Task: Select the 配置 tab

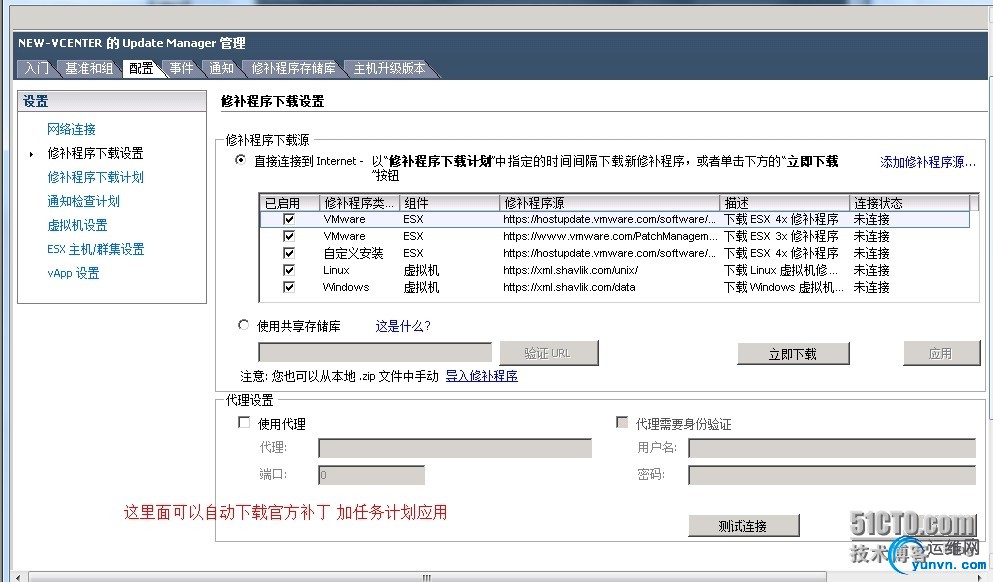Action: [141, 68]
